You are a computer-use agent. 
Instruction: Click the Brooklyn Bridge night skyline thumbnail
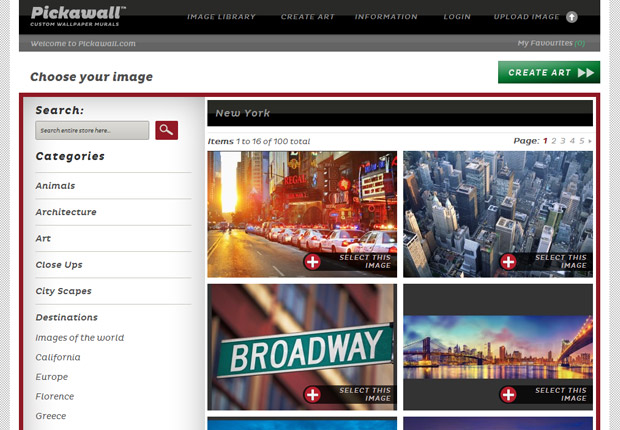coord(498,347)
